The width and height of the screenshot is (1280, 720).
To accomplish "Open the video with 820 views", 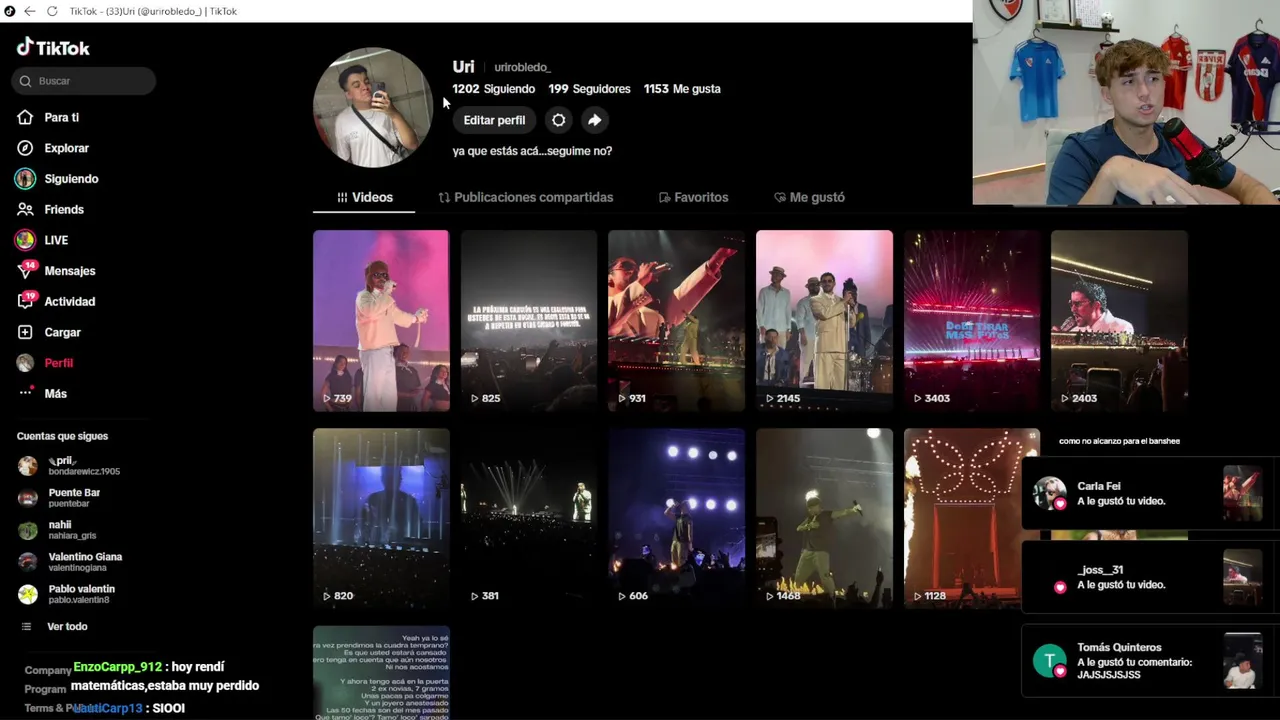I will [381, 518].
